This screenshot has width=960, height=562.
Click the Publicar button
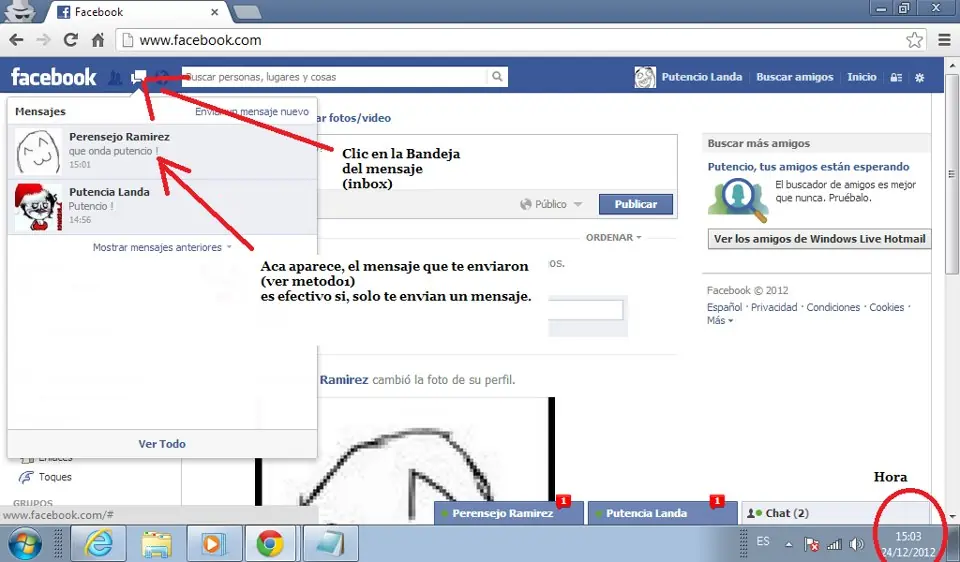pos(636,204)
